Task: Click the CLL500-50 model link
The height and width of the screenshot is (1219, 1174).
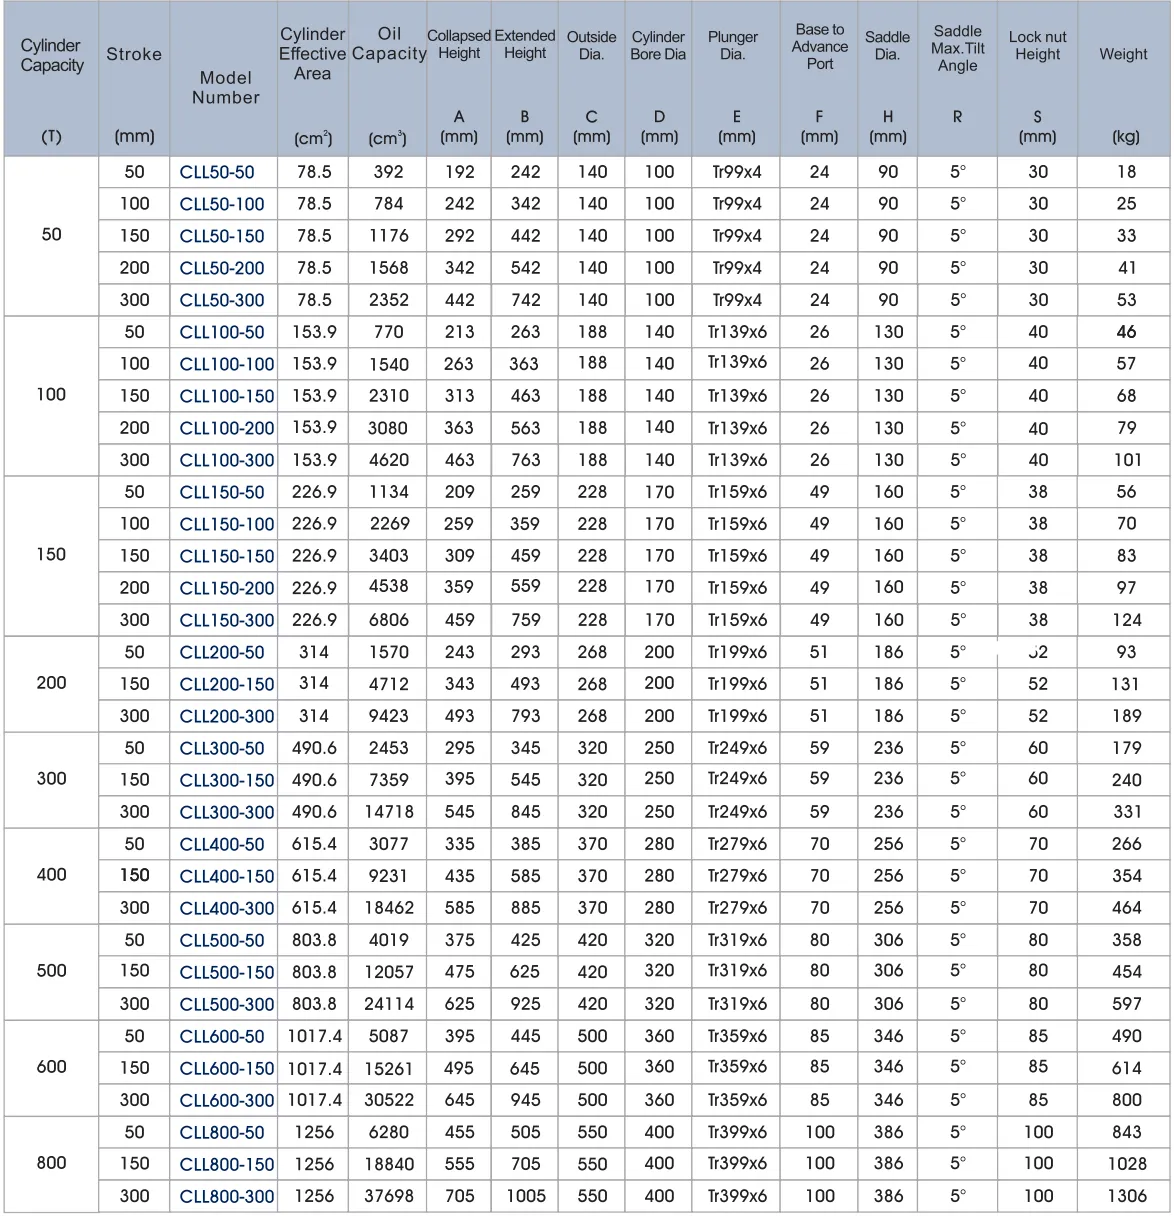Action: (x=222, y=940)
